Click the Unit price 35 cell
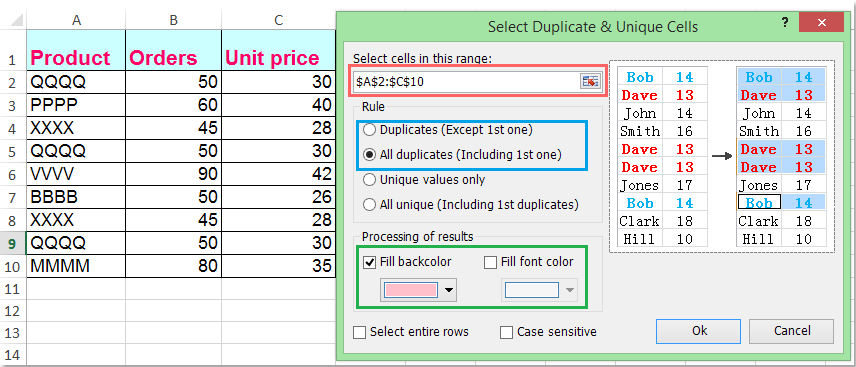 [x=278, y=266]
